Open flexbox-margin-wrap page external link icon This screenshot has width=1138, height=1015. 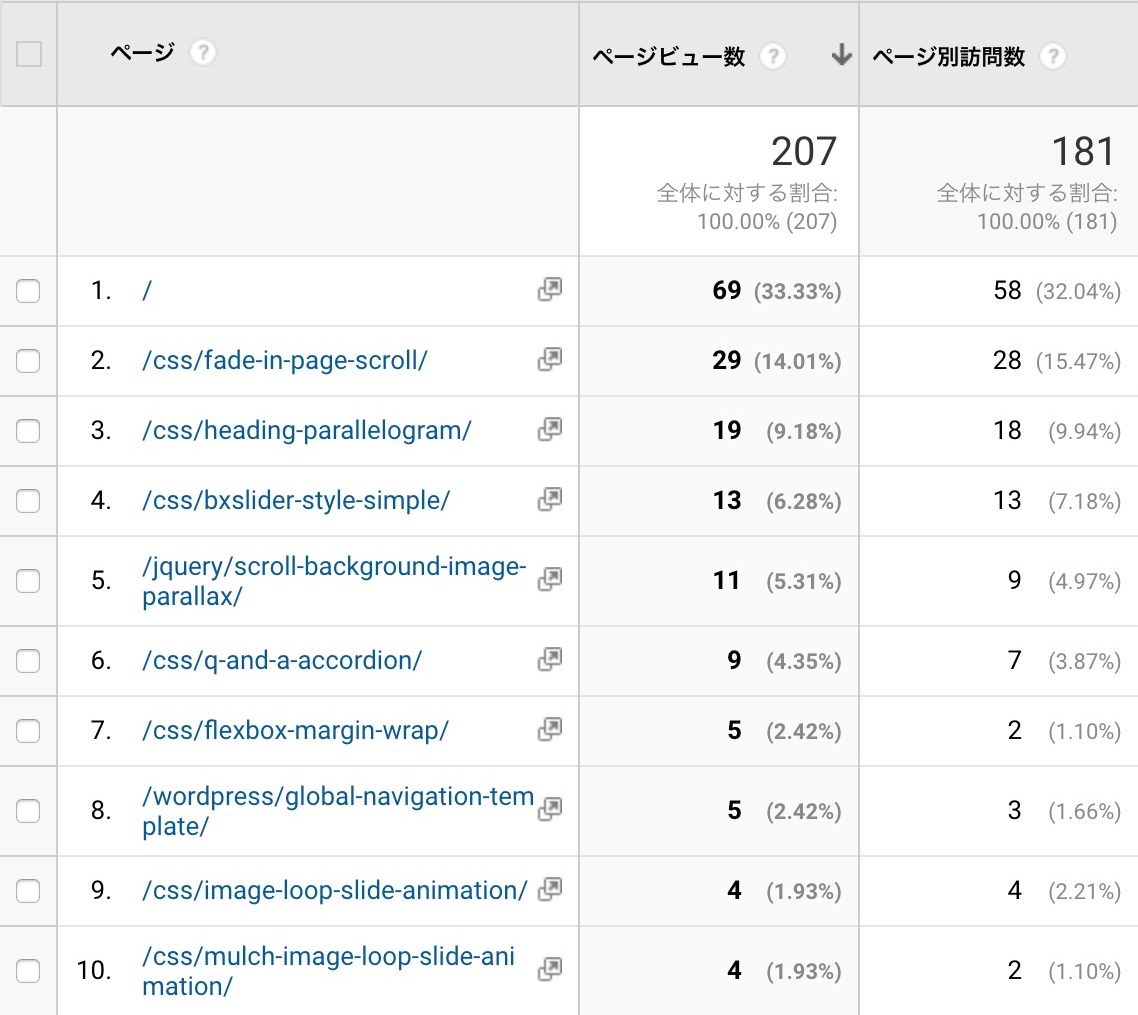[549, 729]
